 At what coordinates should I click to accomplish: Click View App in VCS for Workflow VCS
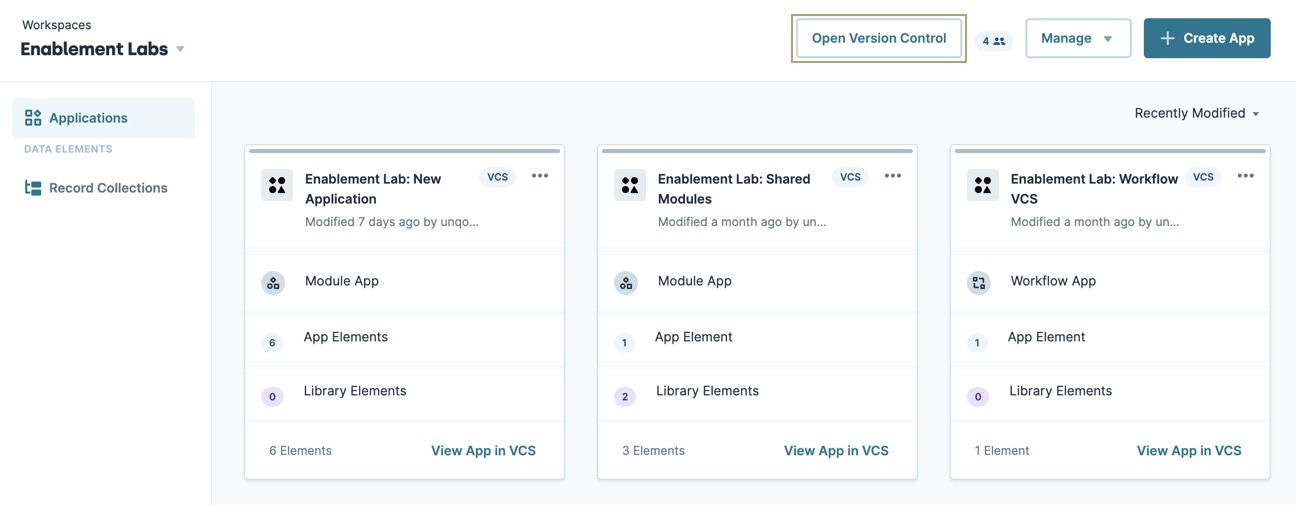1189,451
